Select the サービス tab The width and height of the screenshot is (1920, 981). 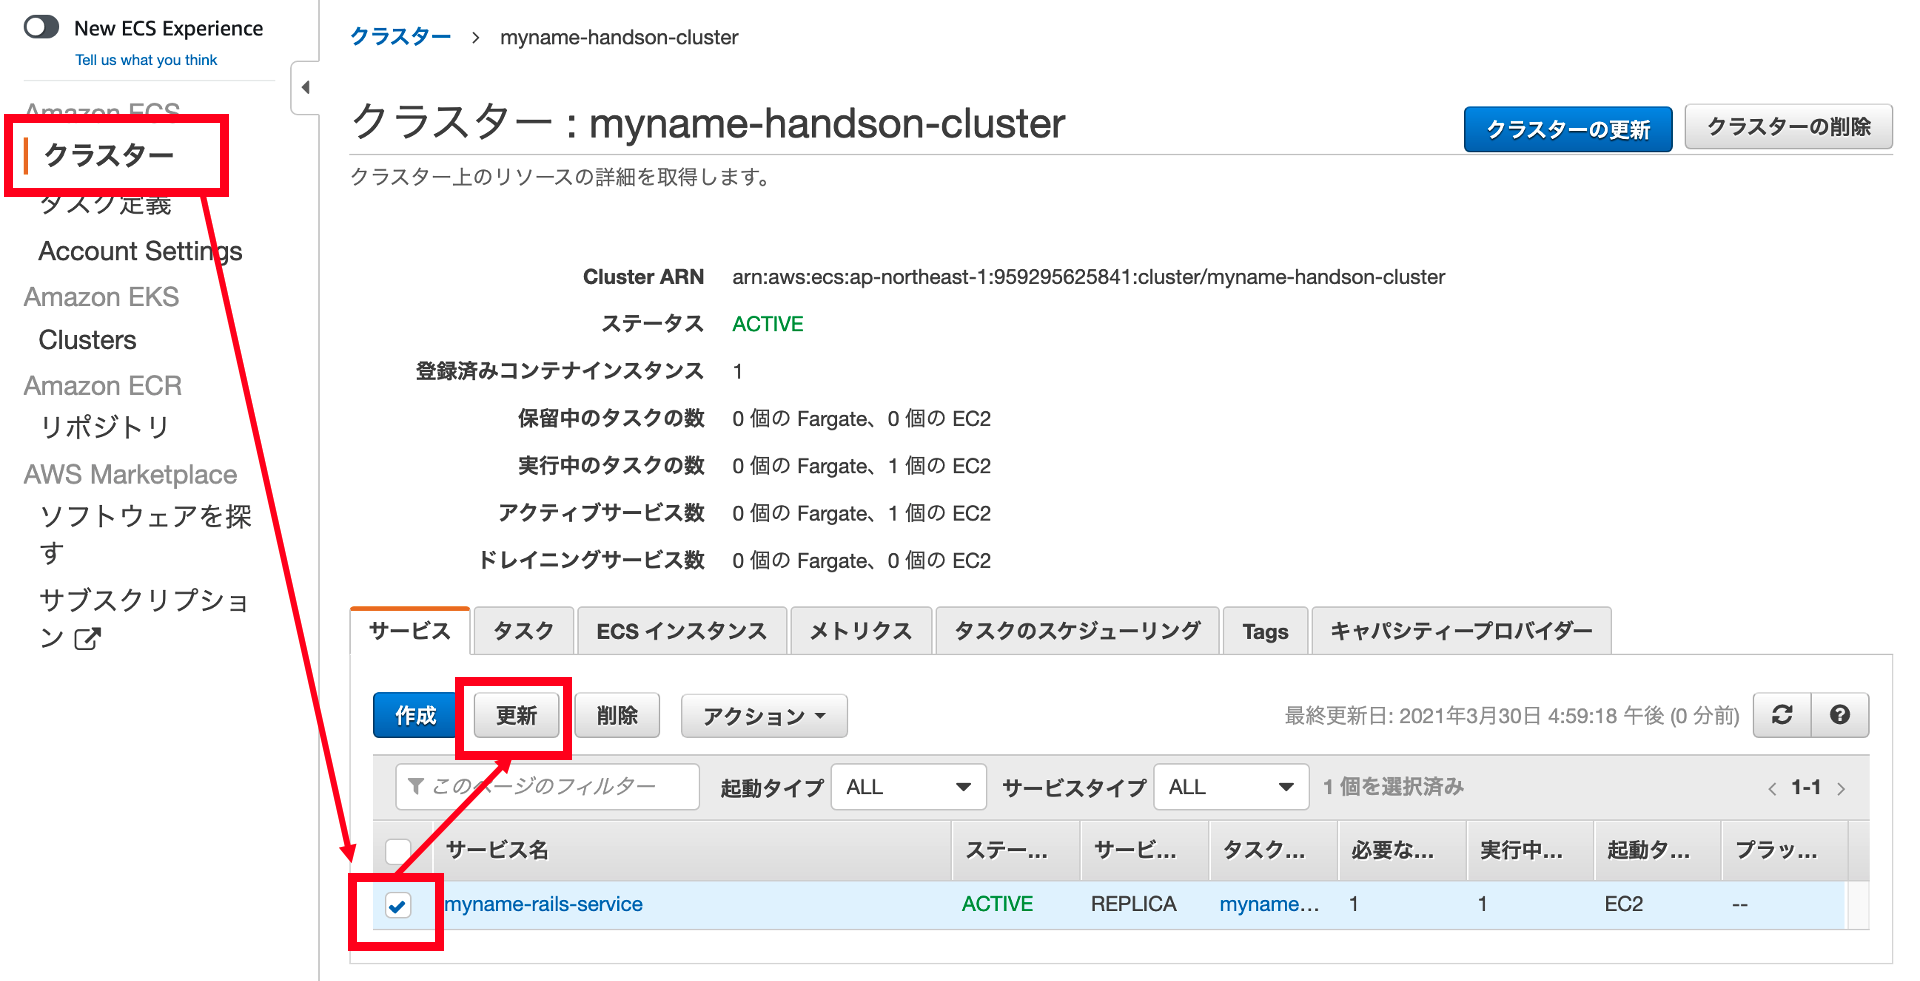pos(410,631)
